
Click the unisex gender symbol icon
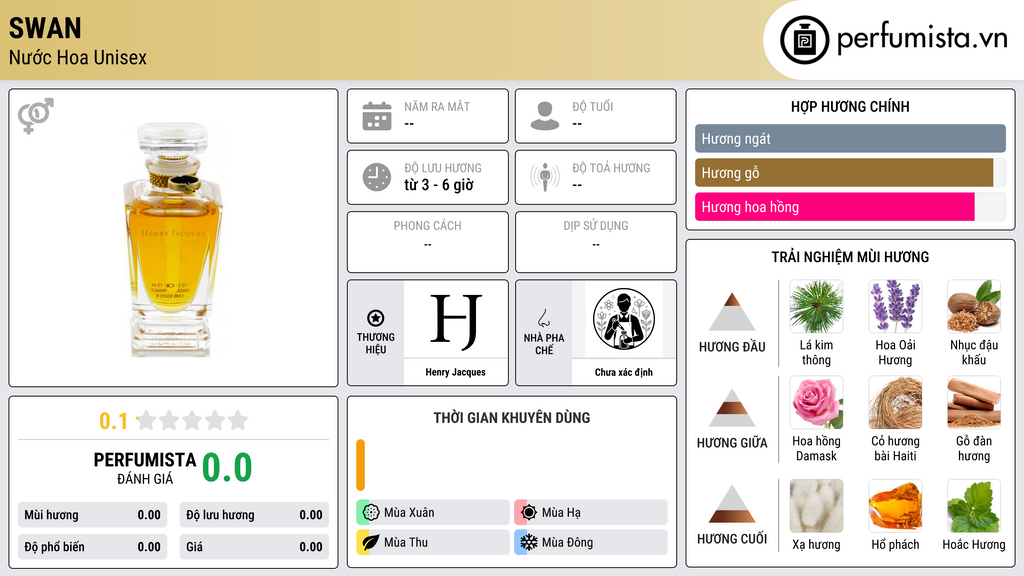click(36, 116)
